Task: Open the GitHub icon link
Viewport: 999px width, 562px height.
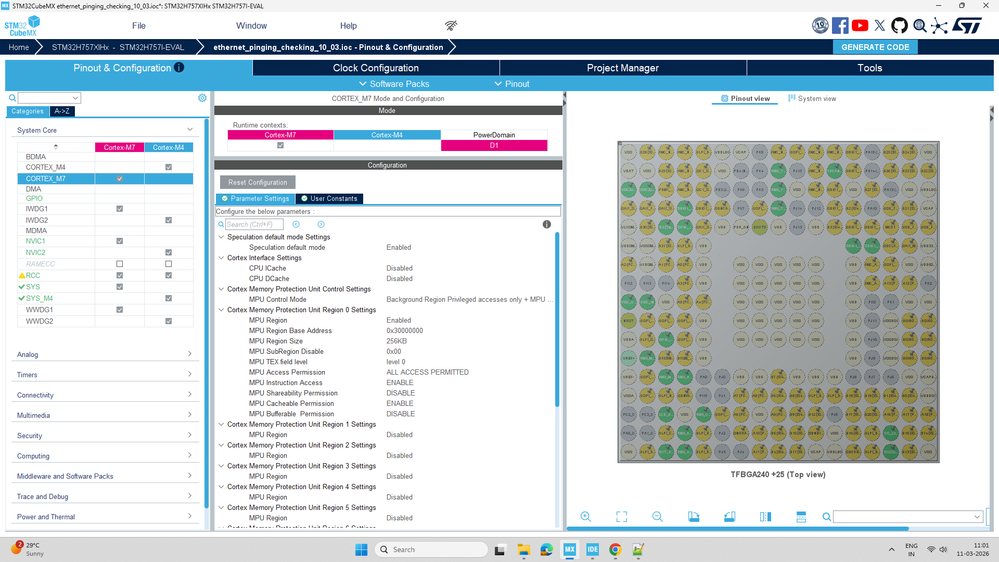Action: click(x=899, y=25)
